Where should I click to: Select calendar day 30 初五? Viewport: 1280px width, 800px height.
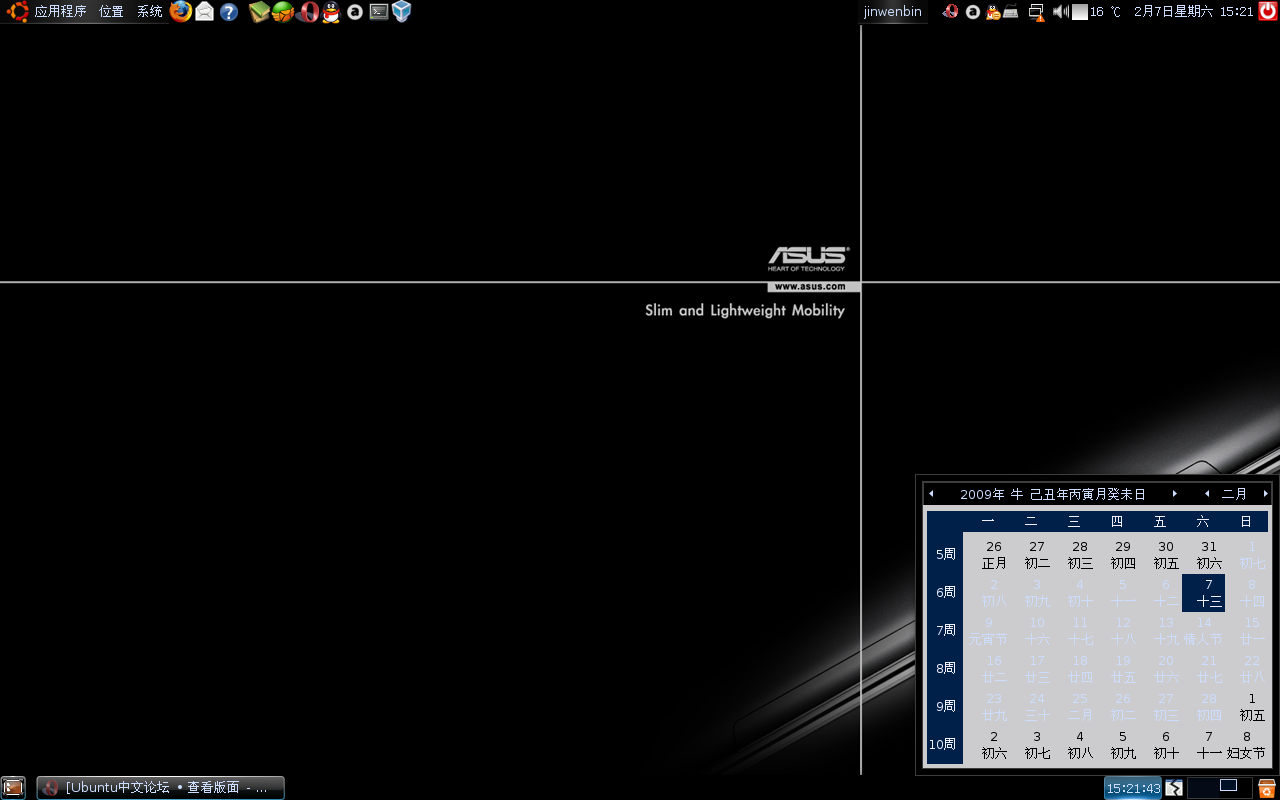[x=1166, y=555]
